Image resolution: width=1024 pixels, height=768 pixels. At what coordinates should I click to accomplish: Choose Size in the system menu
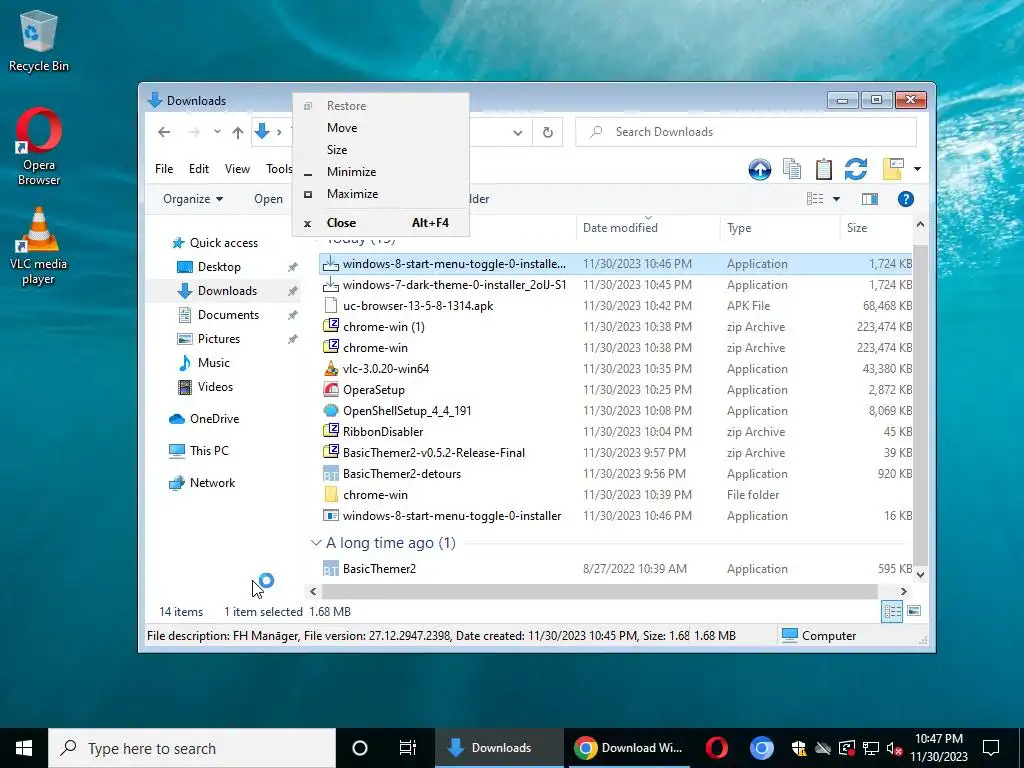pos(380,150)
